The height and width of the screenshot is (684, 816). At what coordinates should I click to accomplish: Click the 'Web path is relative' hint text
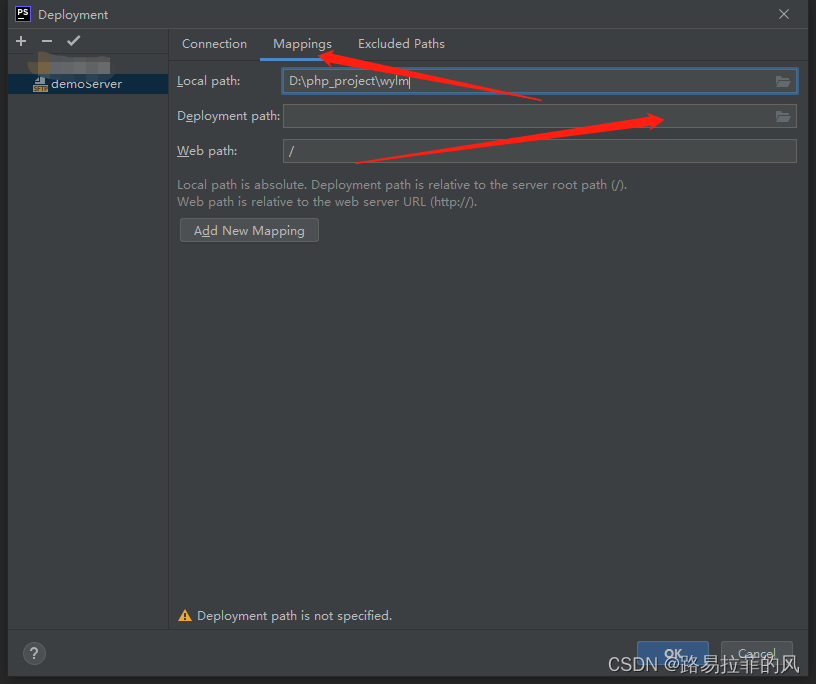coord(327,202)
